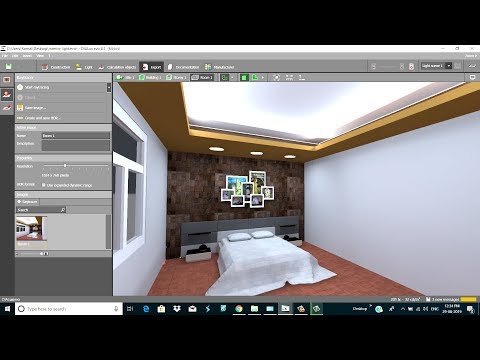Screen dimensions: 480x360
Task: Click the green floor plan view icon
Action: 255,78
